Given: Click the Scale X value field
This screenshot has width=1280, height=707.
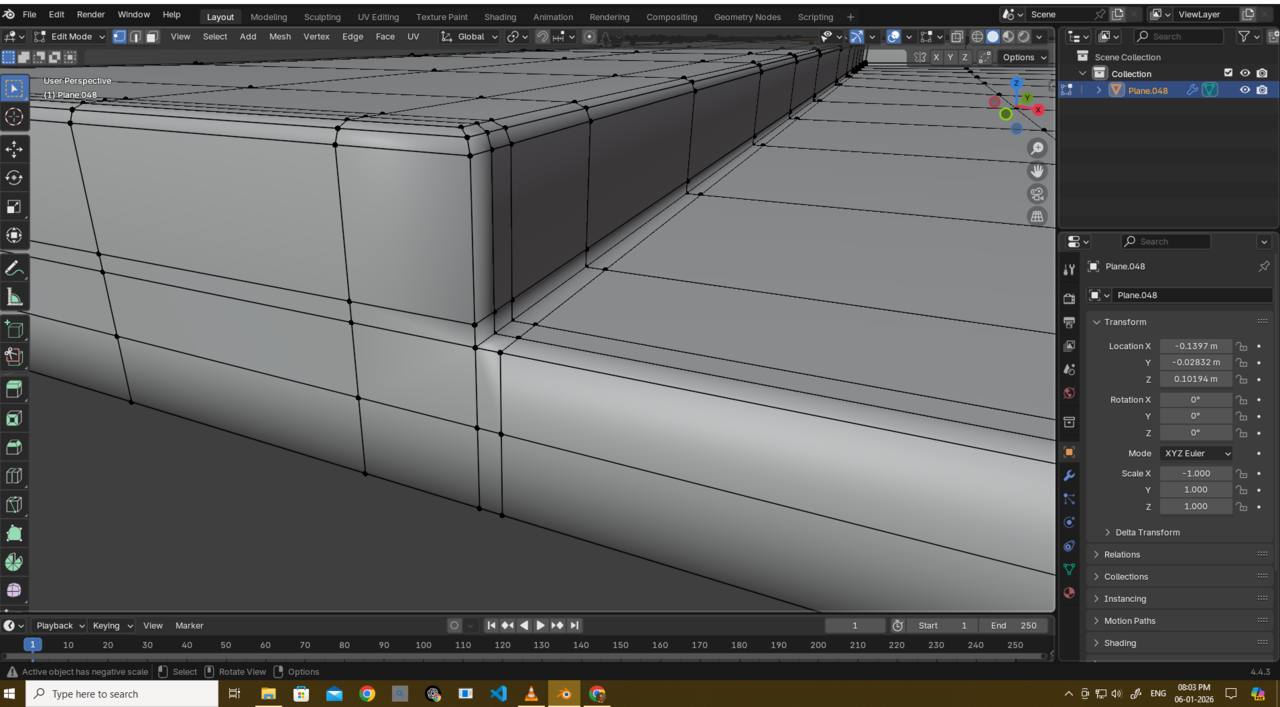Looking at the screenshot, I should click(1196, 473).
